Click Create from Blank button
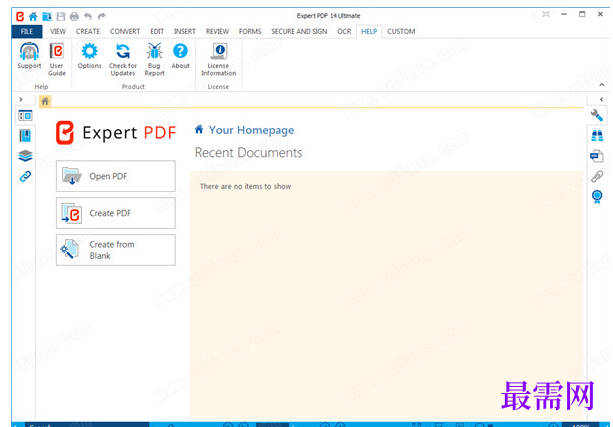Image resolution: width=613 pixels, height=427 pixels. [116, 250]
